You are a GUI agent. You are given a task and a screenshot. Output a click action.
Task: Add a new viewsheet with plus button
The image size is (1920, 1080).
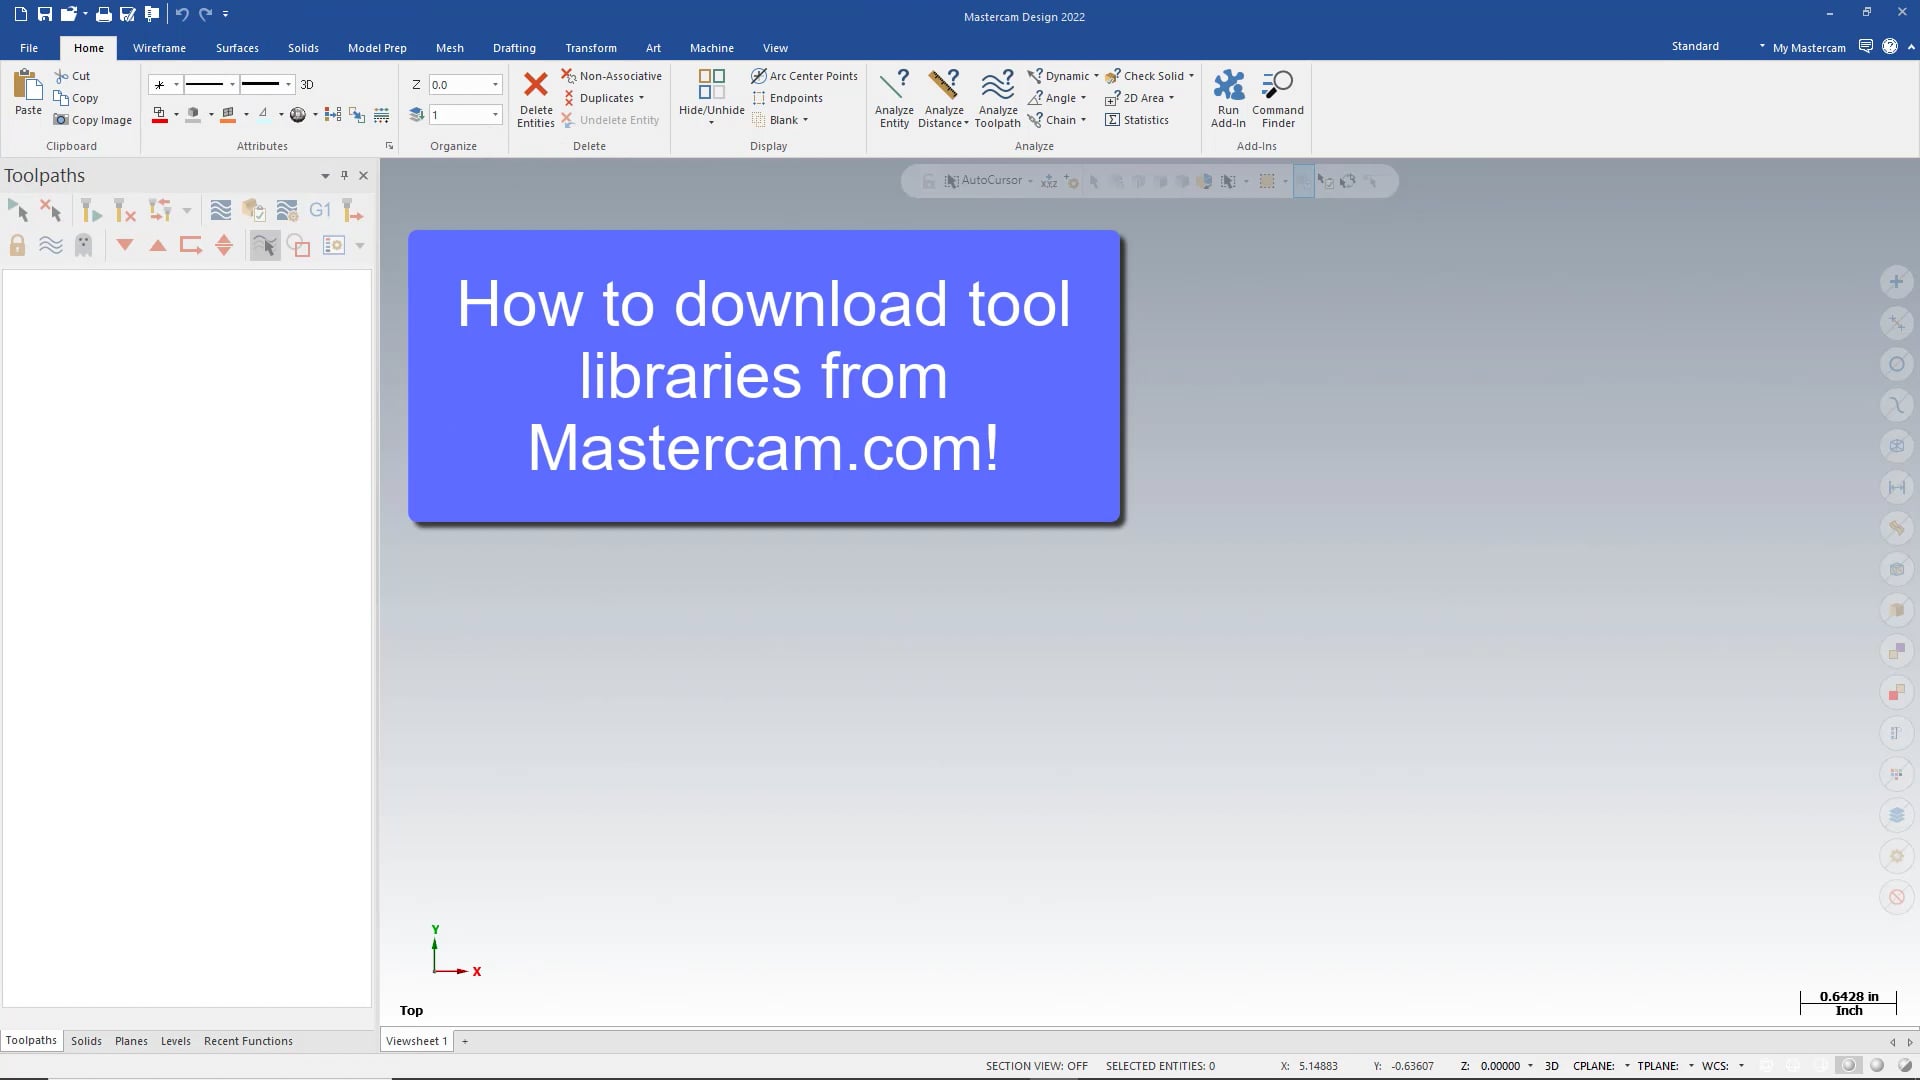[465, 1041]
